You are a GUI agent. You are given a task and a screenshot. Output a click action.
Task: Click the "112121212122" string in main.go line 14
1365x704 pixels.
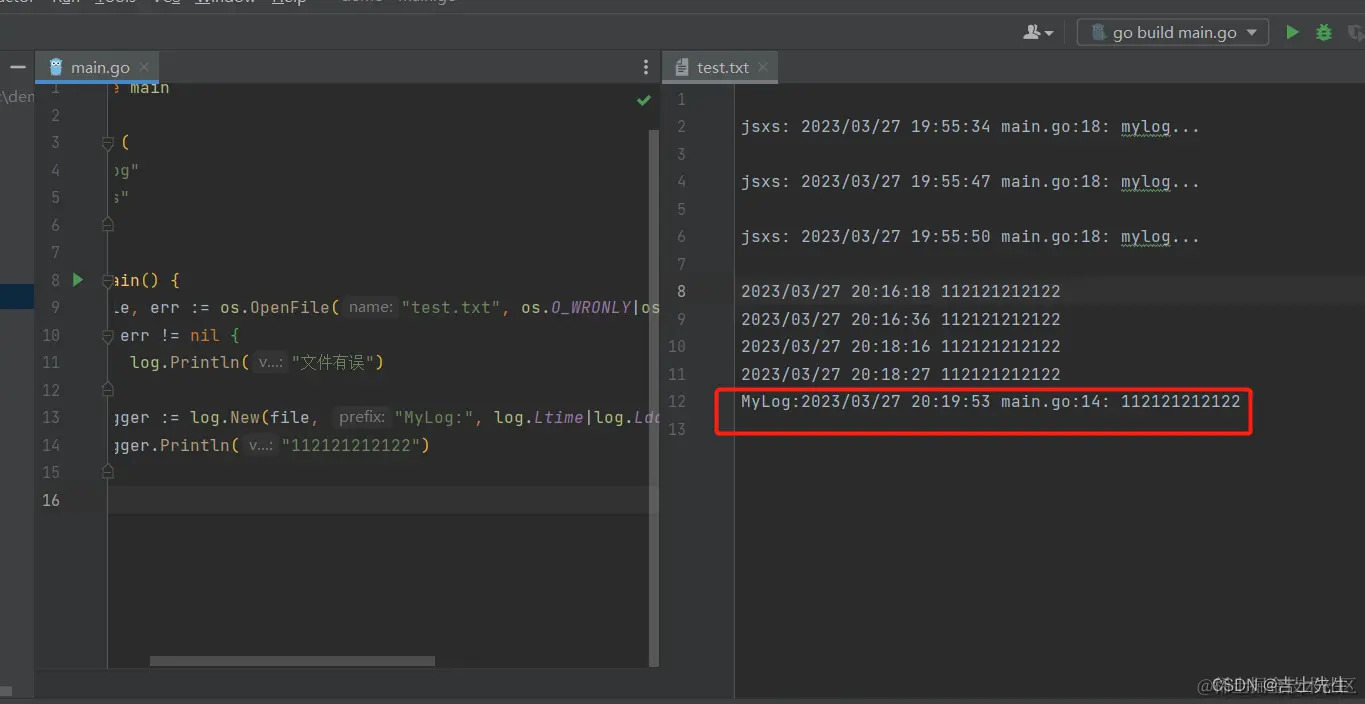click(x=350, y=445)
